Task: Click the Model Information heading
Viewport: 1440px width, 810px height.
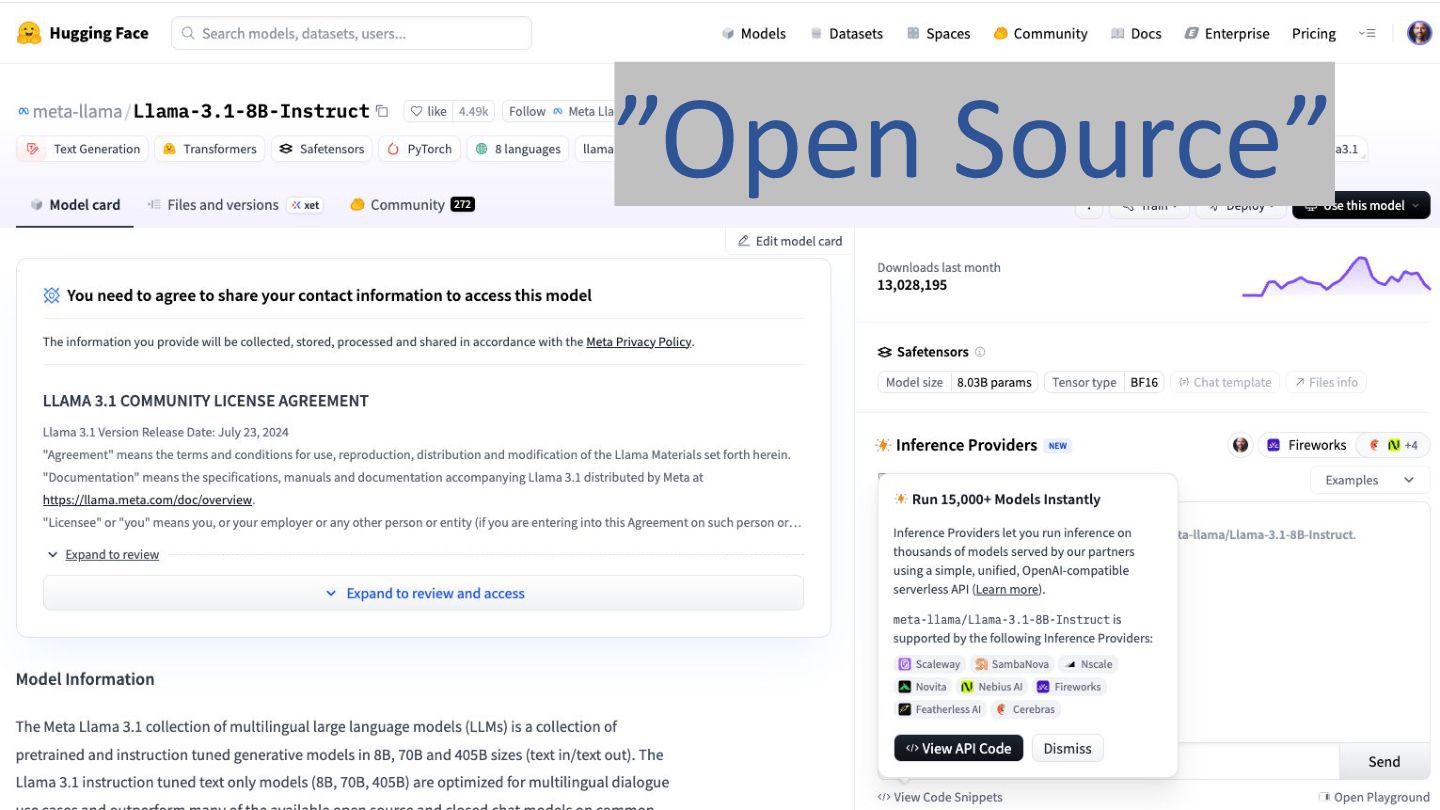Action: pyautogui.click(x=85, y=679)
